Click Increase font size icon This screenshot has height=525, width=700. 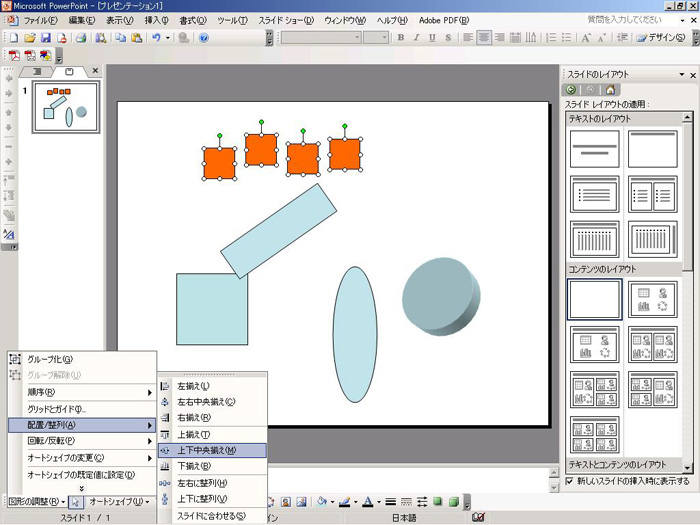(x=586, y=38)
